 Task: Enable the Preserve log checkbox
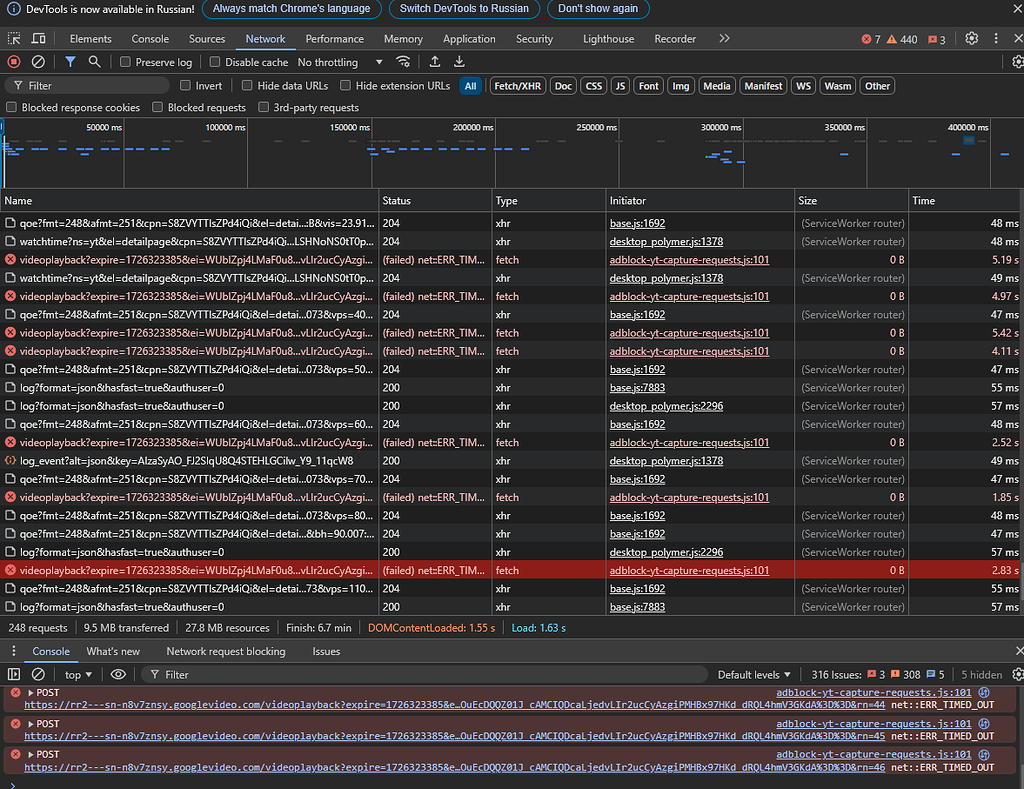pyautogui.click(x=125, y=62)
